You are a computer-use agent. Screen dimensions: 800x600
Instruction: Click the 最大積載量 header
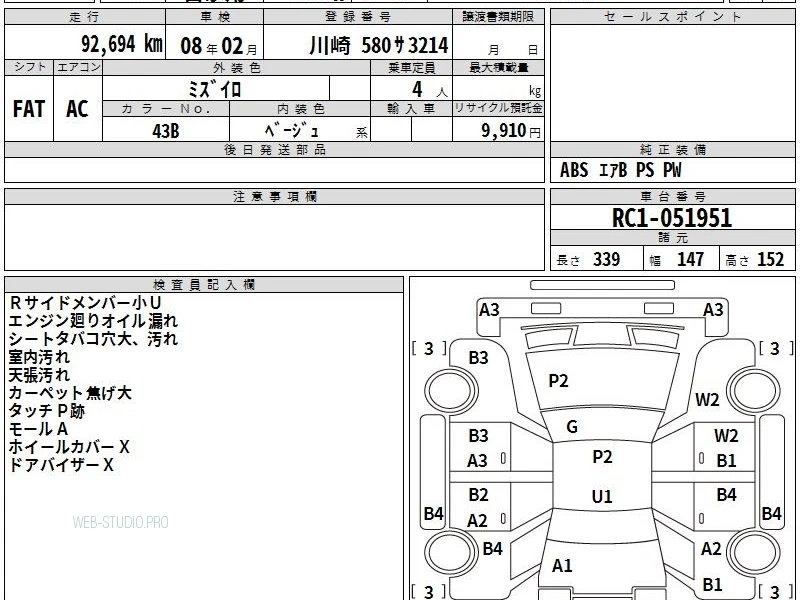pos(498,67)
